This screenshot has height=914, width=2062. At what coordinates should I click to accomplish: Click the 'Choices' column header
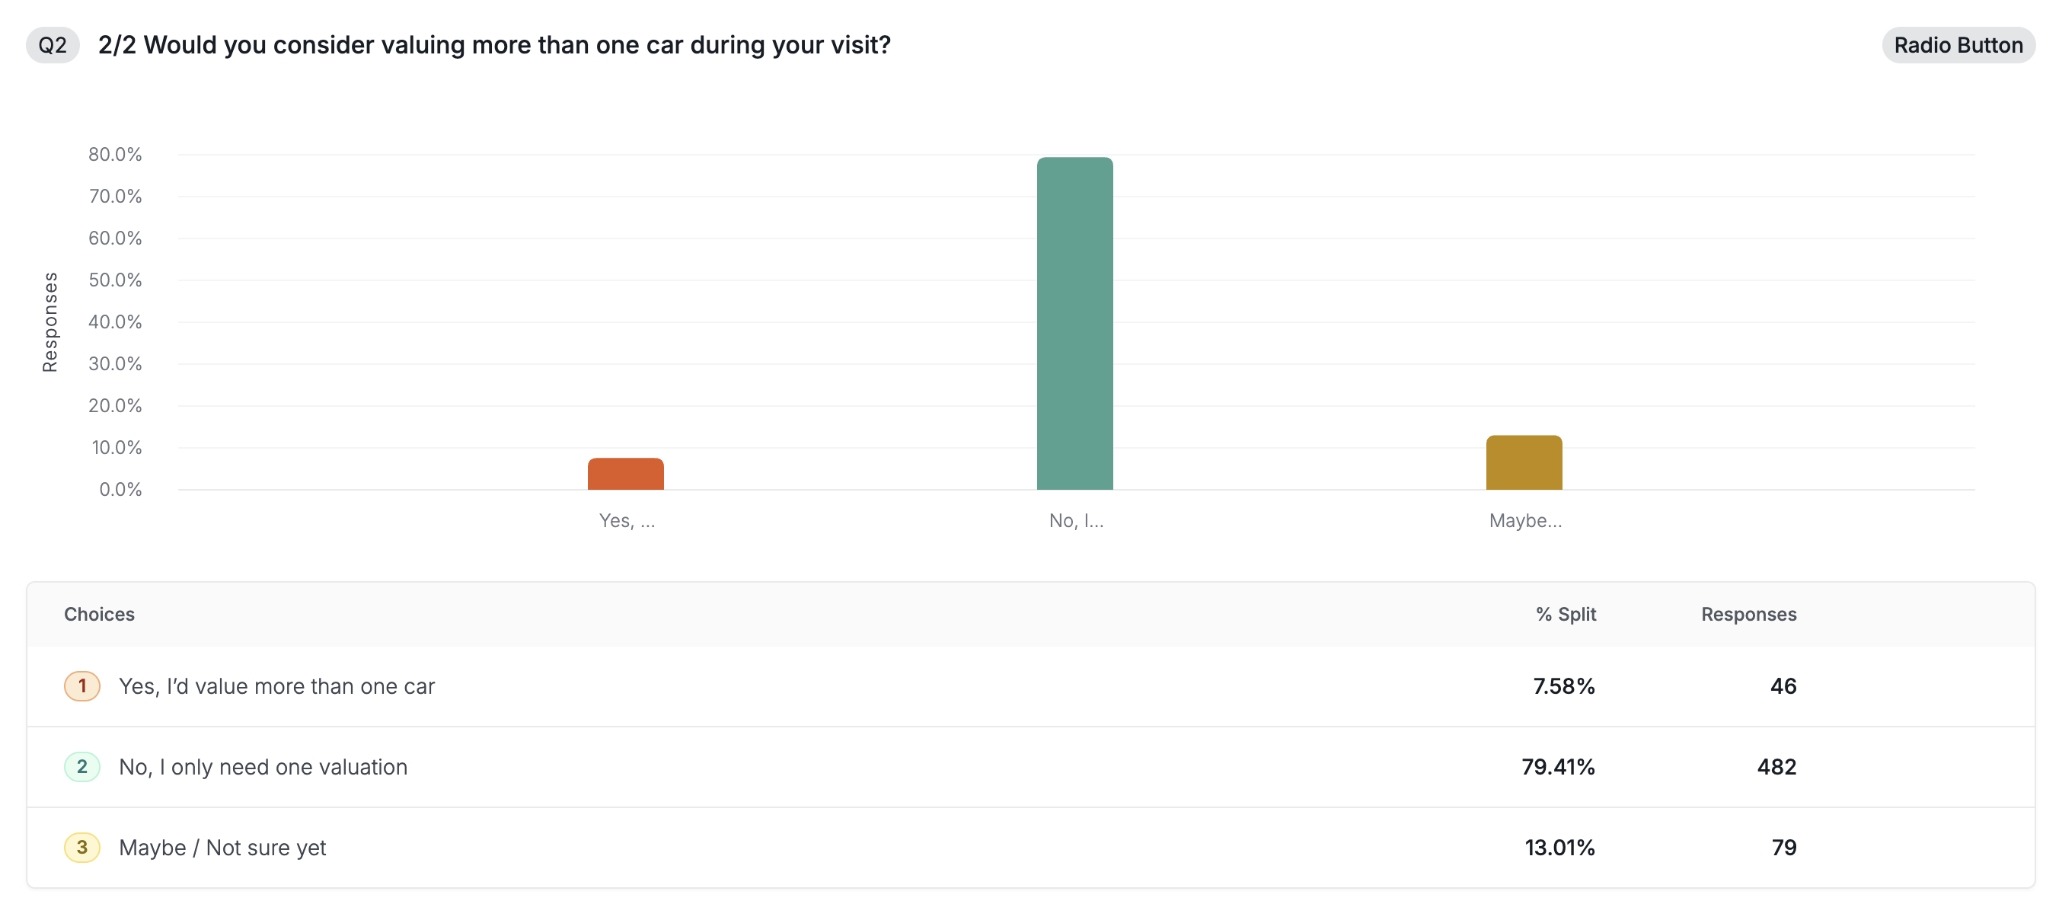tap(99, 614)
